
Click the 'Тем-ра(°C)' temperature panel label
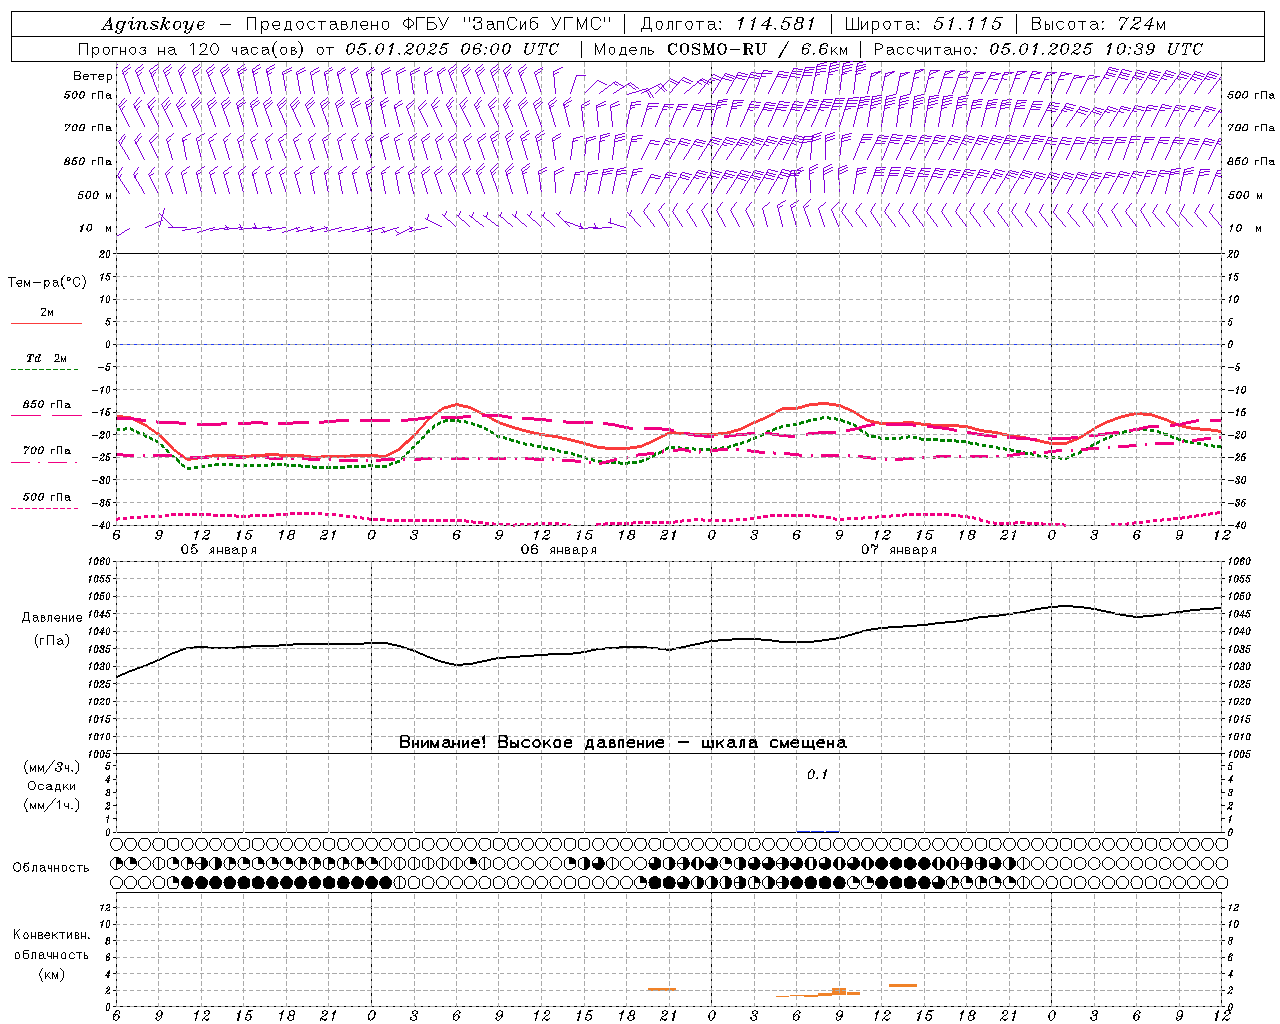tap(47, 283)
